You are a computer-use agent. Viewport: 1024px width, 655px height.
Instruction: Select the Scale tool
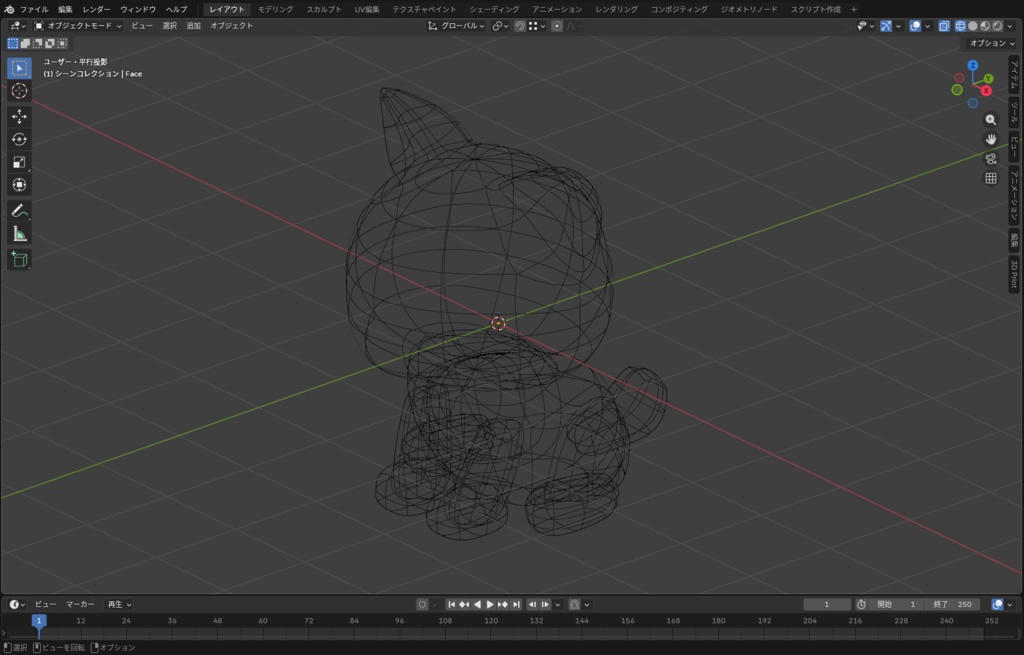pos(19,161)
